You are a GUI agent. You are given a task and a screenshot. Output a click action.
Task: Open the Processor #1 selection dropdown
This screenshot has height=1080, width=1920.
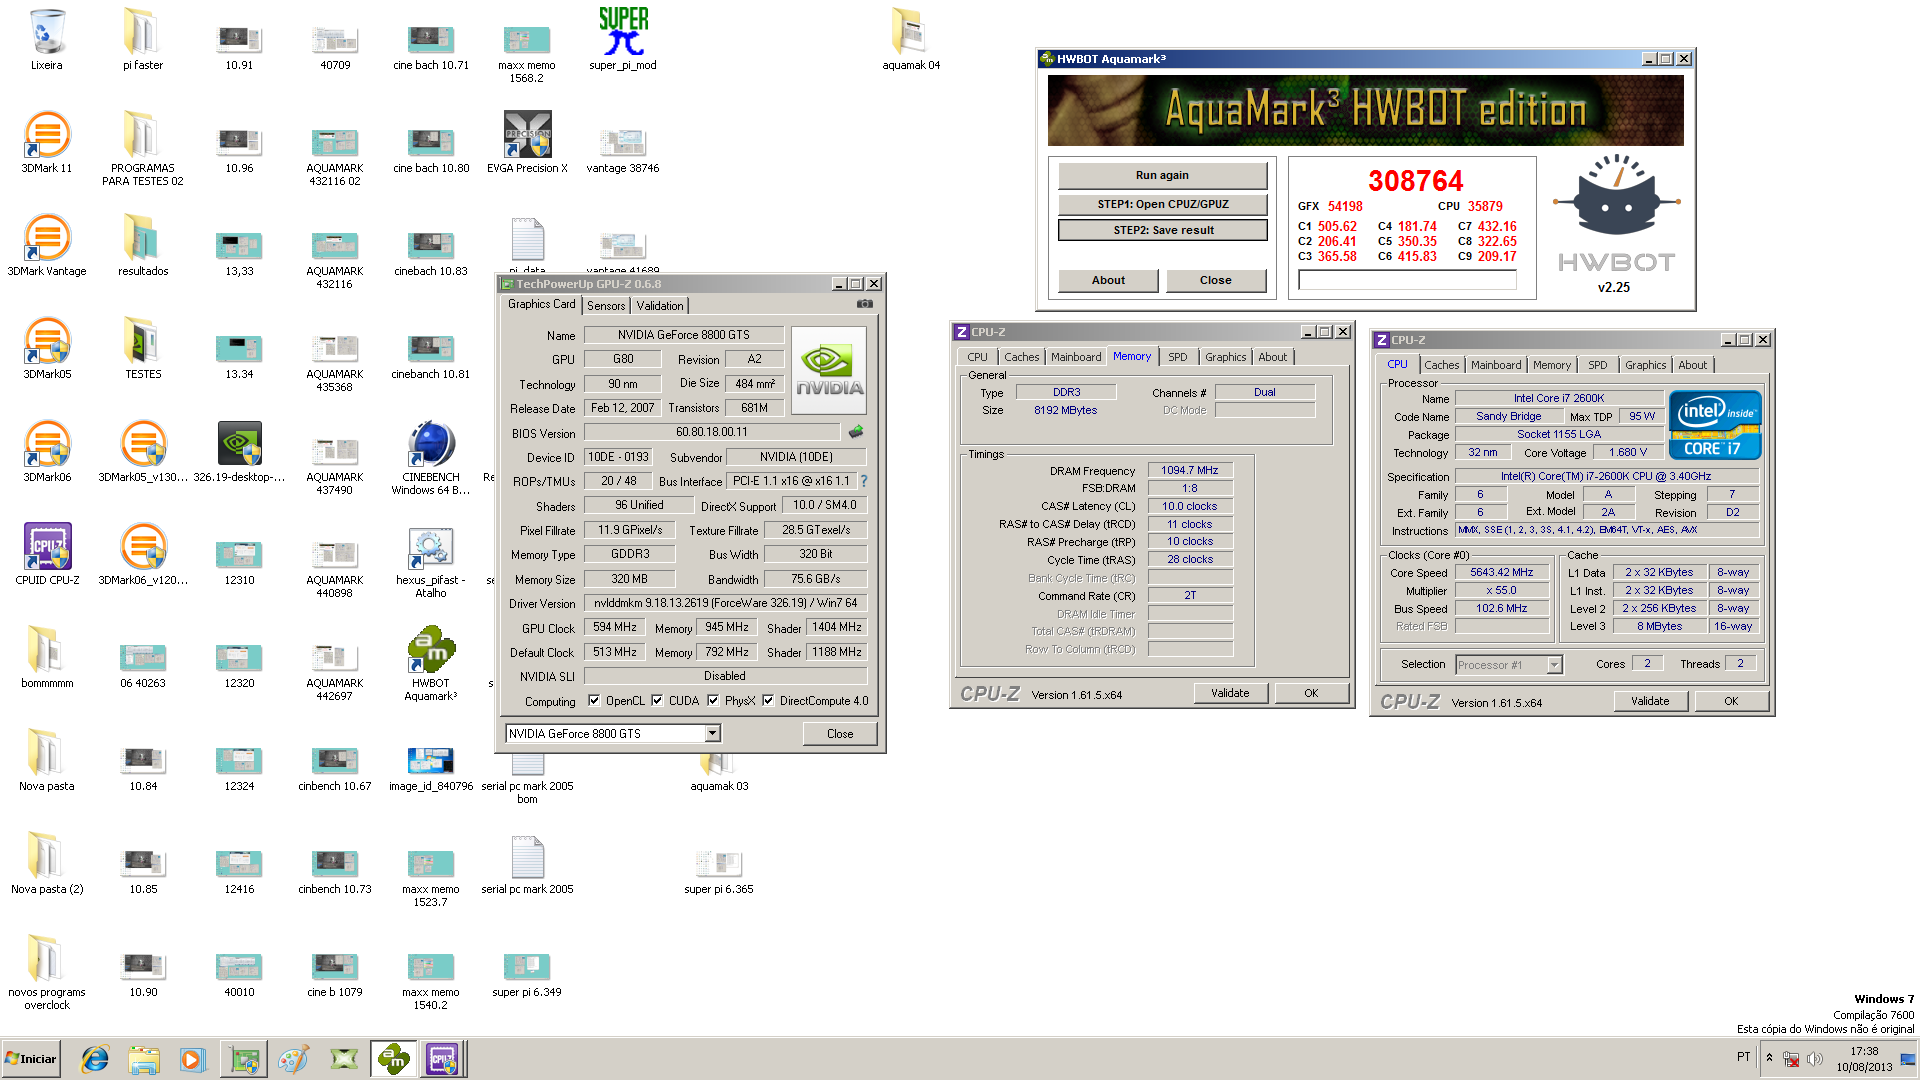(x=1554, y=665)
